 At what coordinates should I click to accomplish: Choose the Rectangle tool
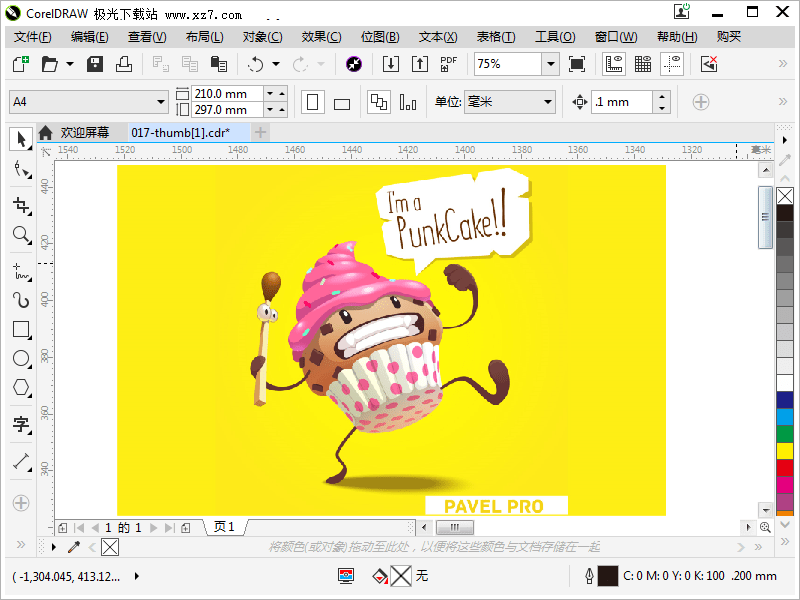point(21,328)
